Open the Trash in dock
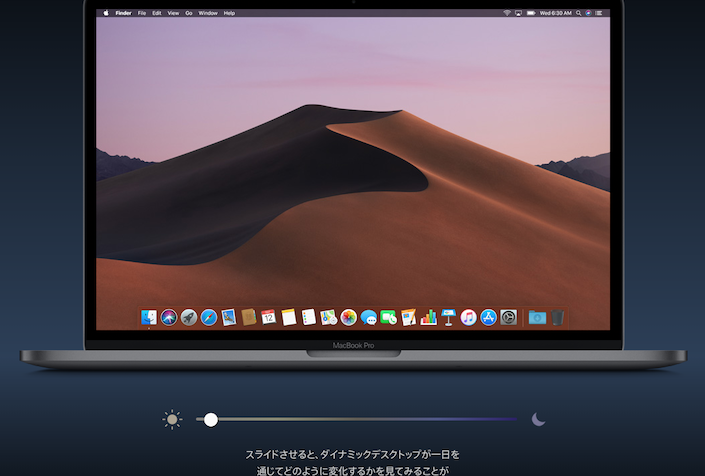The width and height of the screenshot is (705, 476). click(x=558, y=317)
